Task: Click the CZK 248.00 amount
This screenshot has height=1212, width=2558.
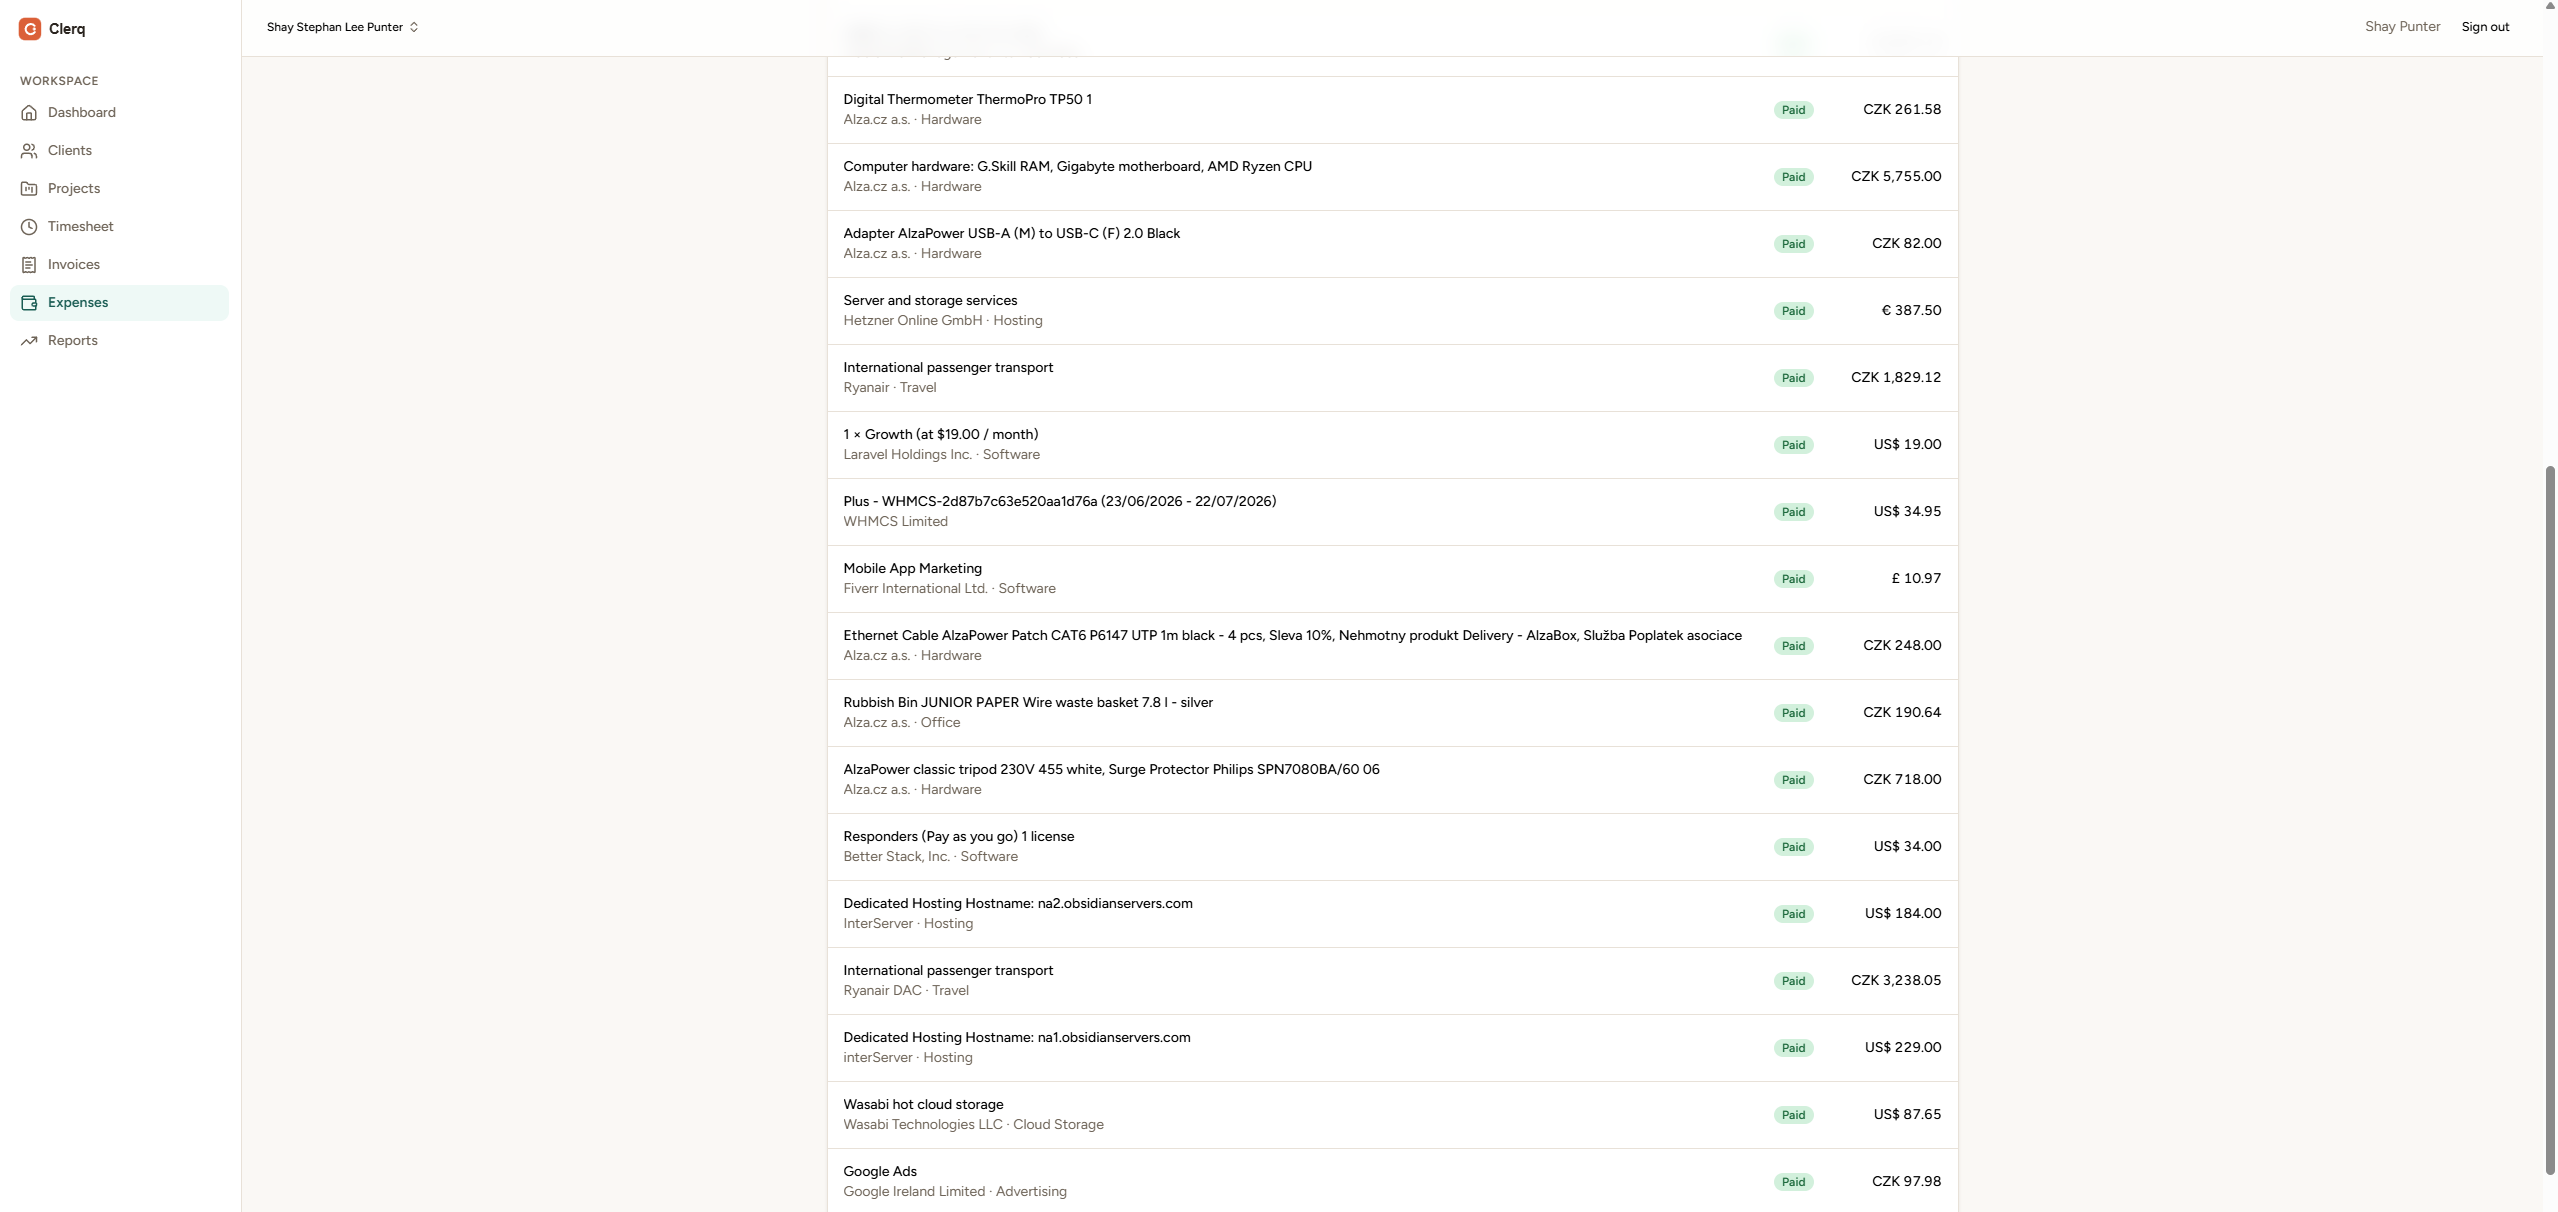Action: (1902, 646)
